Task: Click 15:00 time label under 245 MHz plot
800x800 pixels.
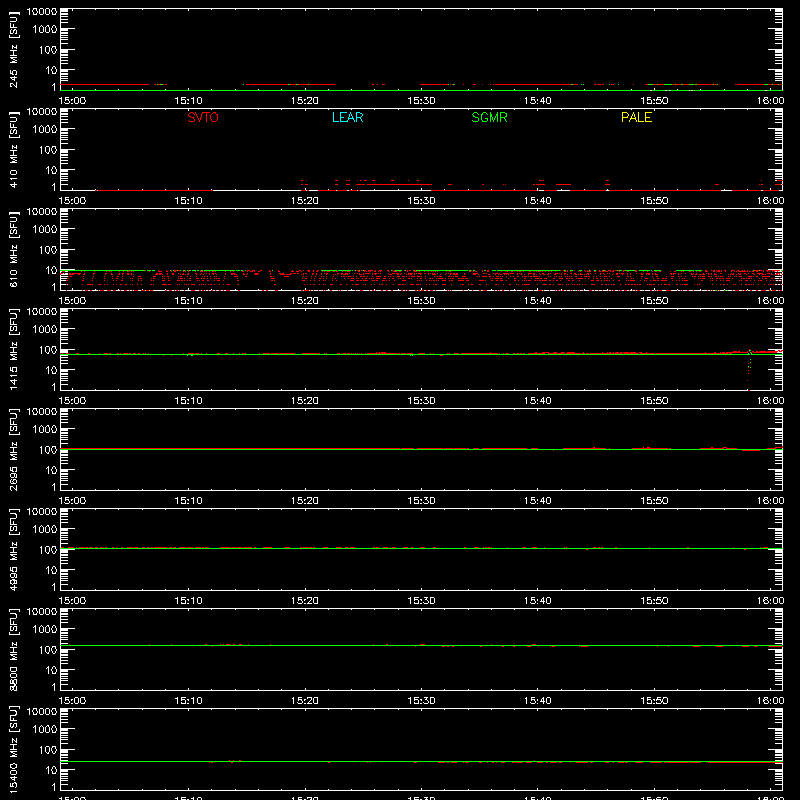Action: click(72, 101)
